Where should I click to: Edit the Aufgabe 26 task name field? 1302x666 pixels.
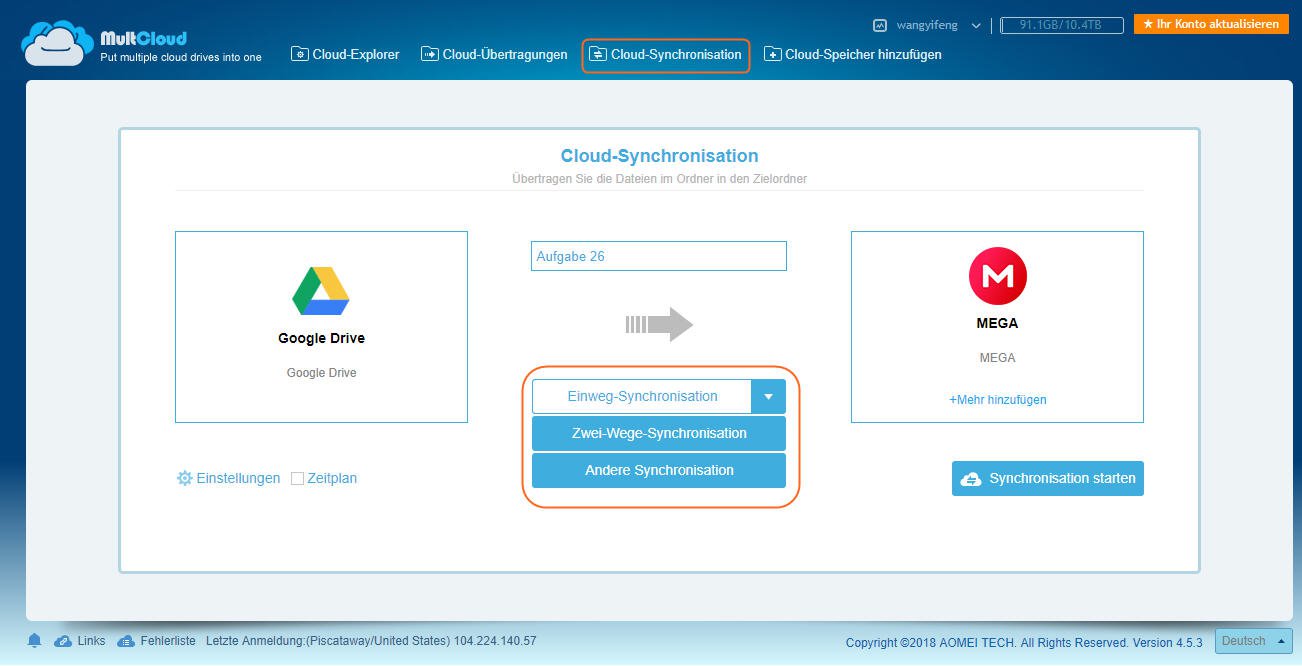(x=659, y=256)
